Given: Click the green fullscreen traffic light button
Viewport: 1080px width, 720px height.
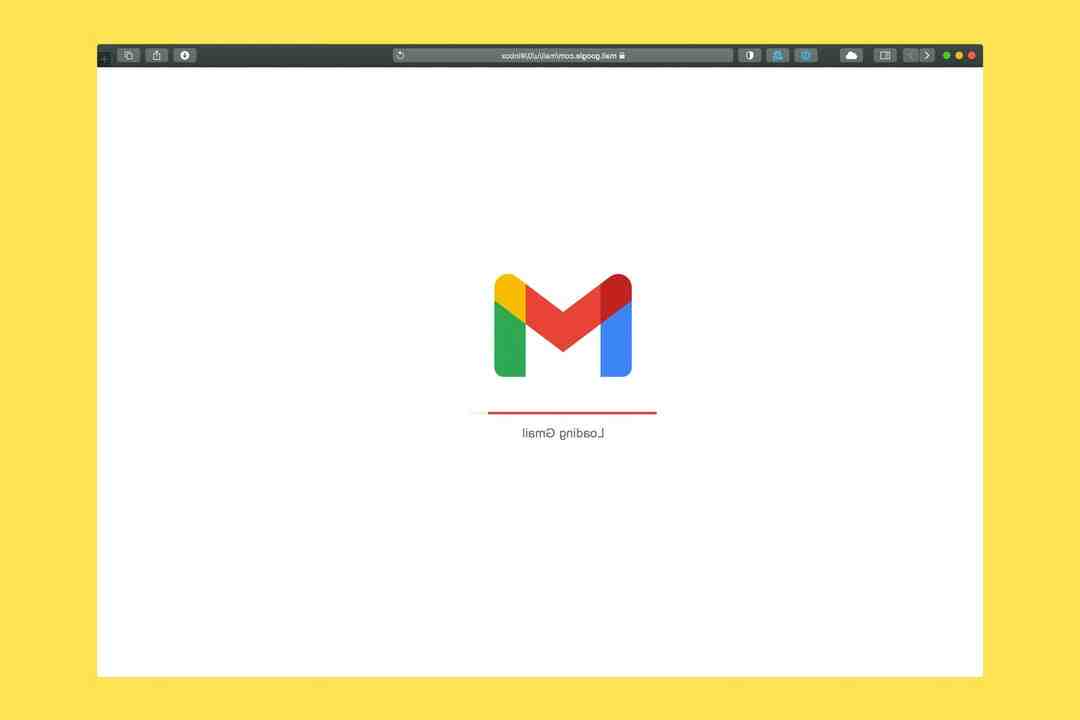Looking at the screenshot, I should click(x=946, y=55).
